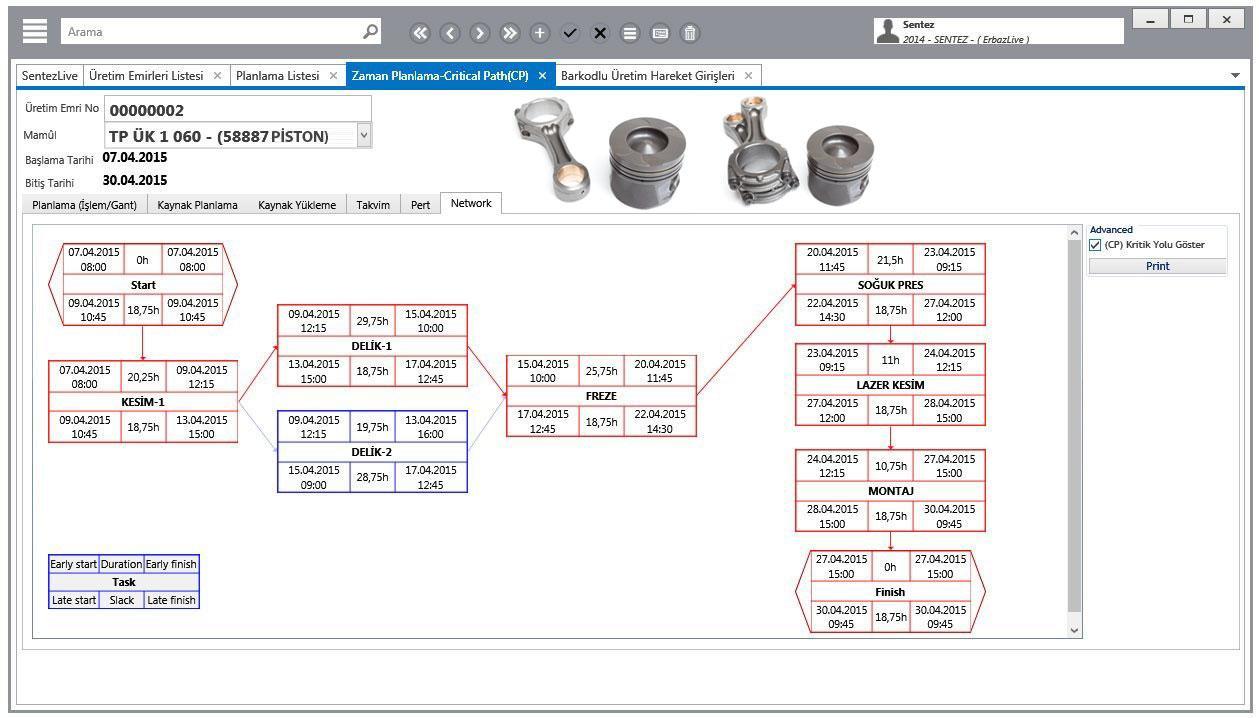Open the list view toolbar icon
The image size is (1259, 718).
coord(630,33)
